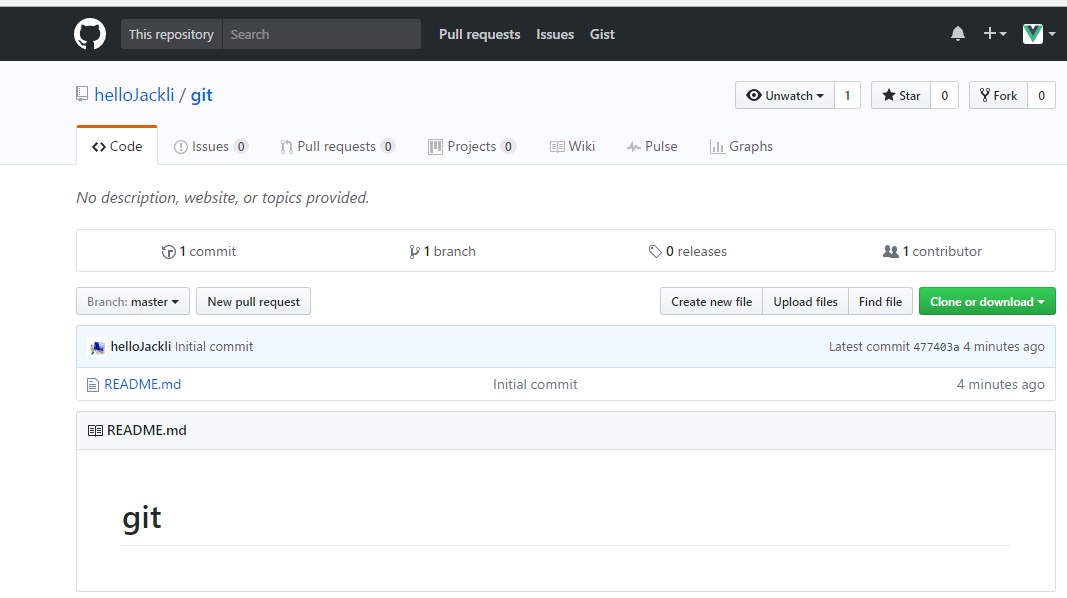Switch to the Pulse tab
Screen dimensions: 1067x598
click(652, 146)
